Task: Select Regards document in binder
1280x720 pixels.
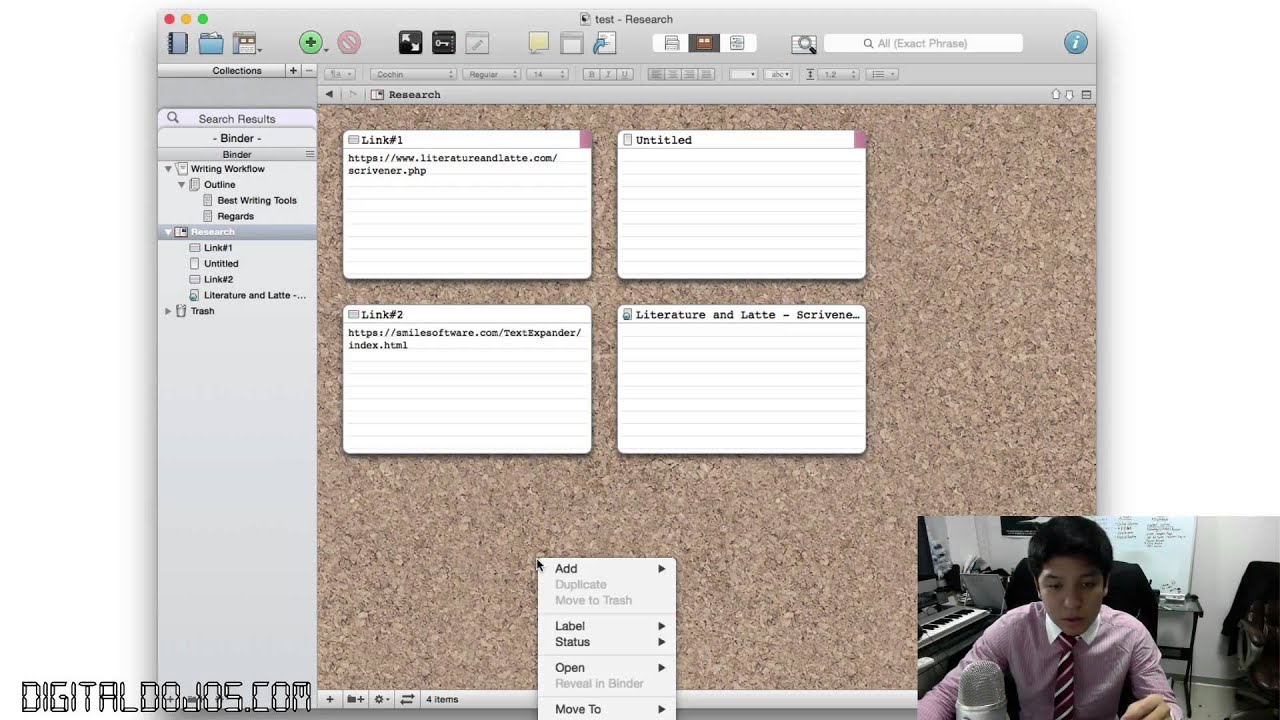Action: coord(235,216)
